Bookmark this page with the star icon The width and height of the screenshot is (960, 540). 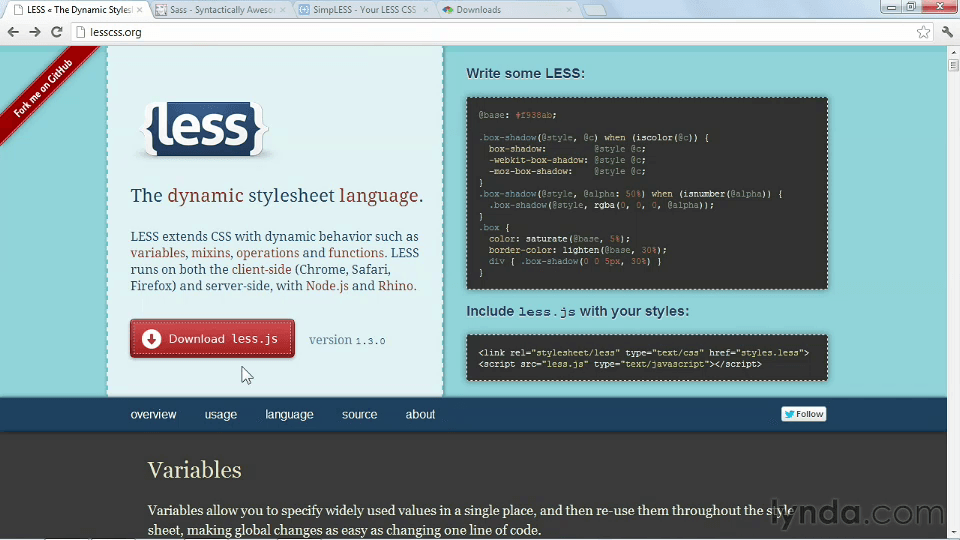[x=923, y=32]
